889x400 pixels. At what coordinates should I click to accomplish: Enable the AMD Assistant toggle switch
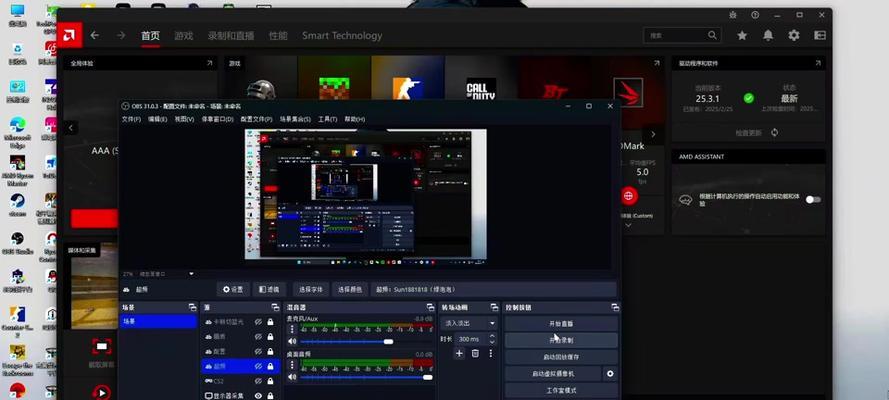click(813, 199)
